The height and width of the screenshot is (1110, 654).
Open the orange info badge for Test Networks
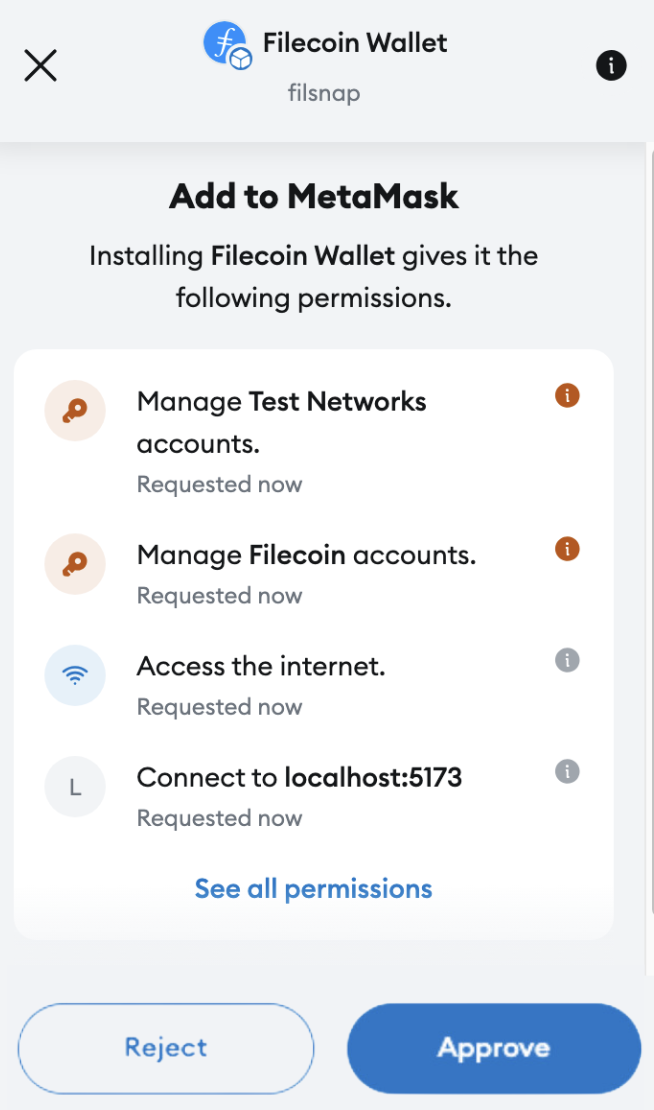pos(566,395)
